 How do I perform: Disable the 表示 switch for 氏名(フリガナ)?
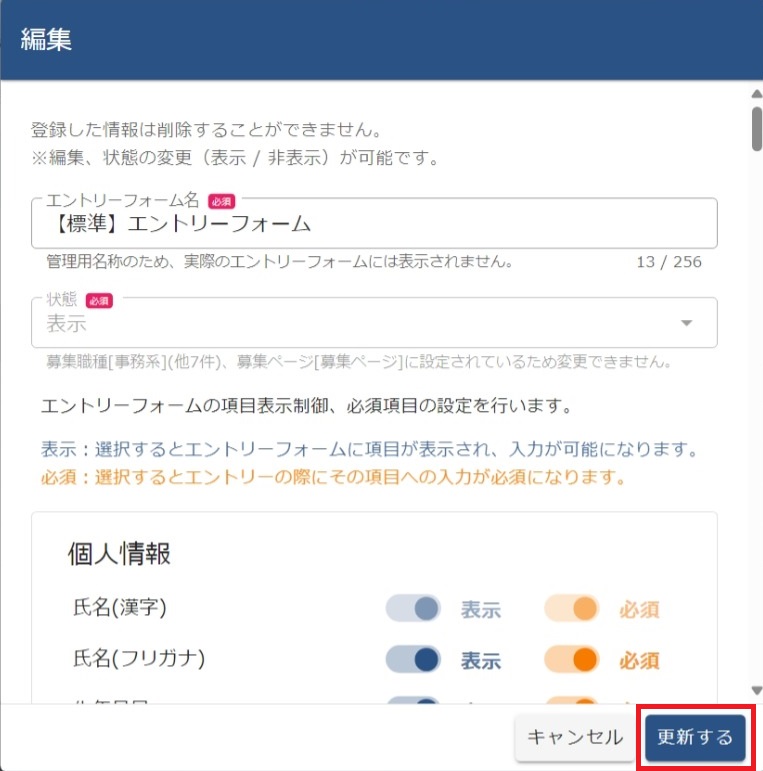(414, 659)
